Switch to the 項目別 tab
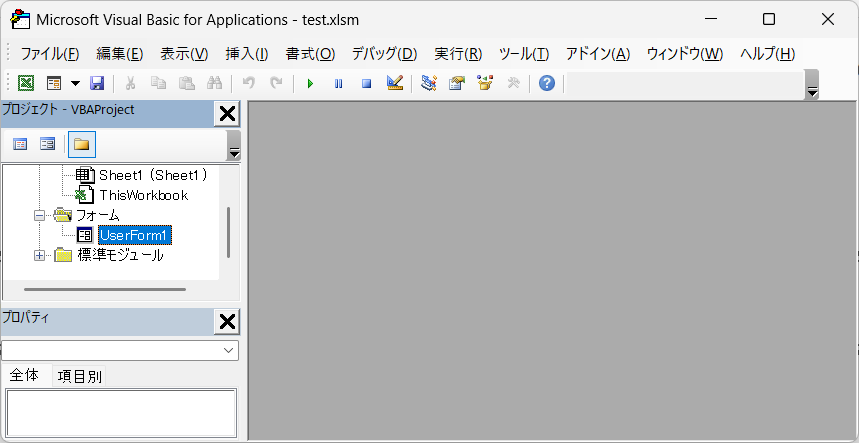859x443 pixels. 79,377
